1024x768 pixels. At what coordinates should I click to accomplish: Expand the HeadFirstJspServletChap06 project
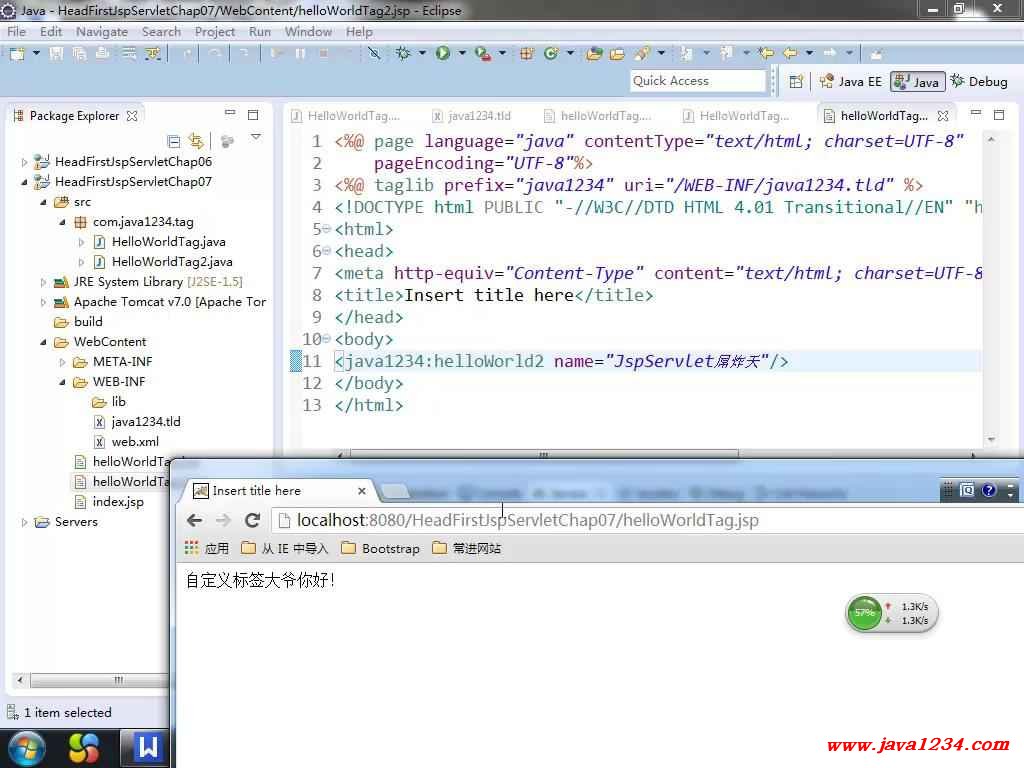25,162
